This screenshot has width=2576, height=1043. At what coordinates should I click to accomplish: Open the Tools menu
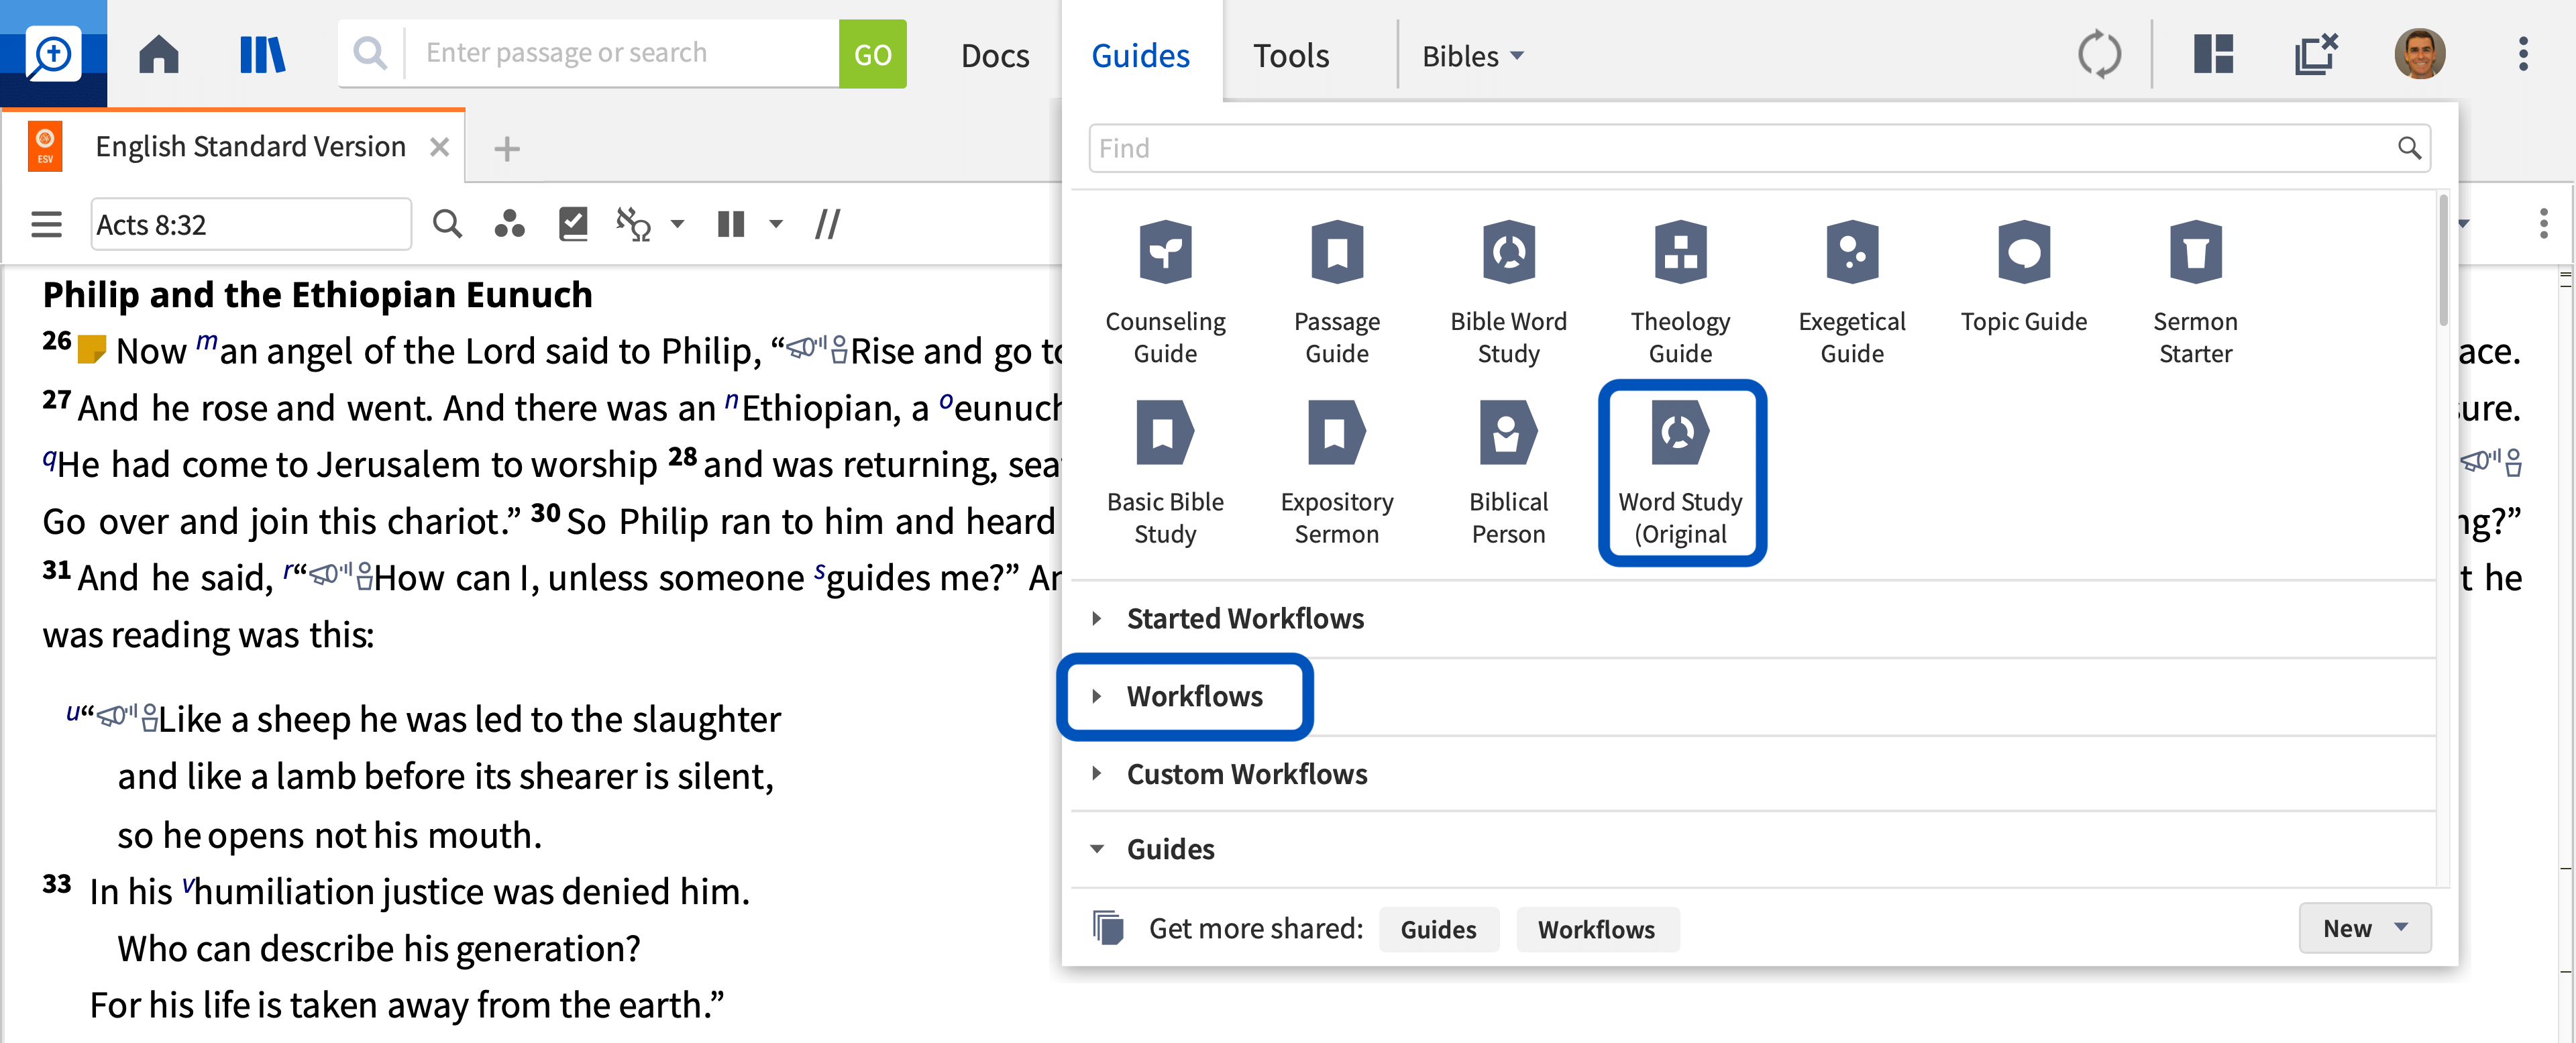click(1291, 56)
